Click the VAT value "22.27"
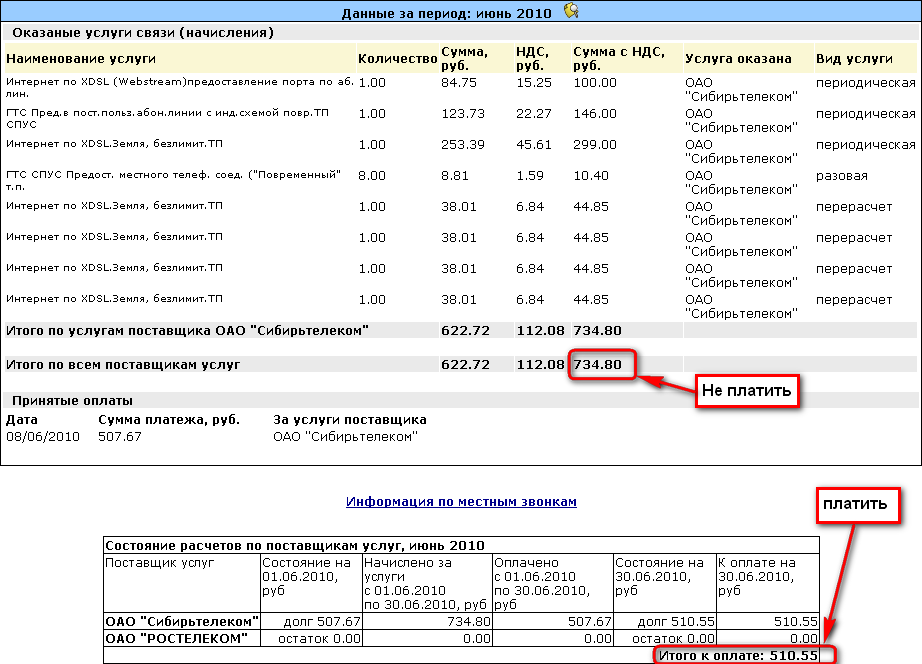922x664 pixels. coord(534,114)
